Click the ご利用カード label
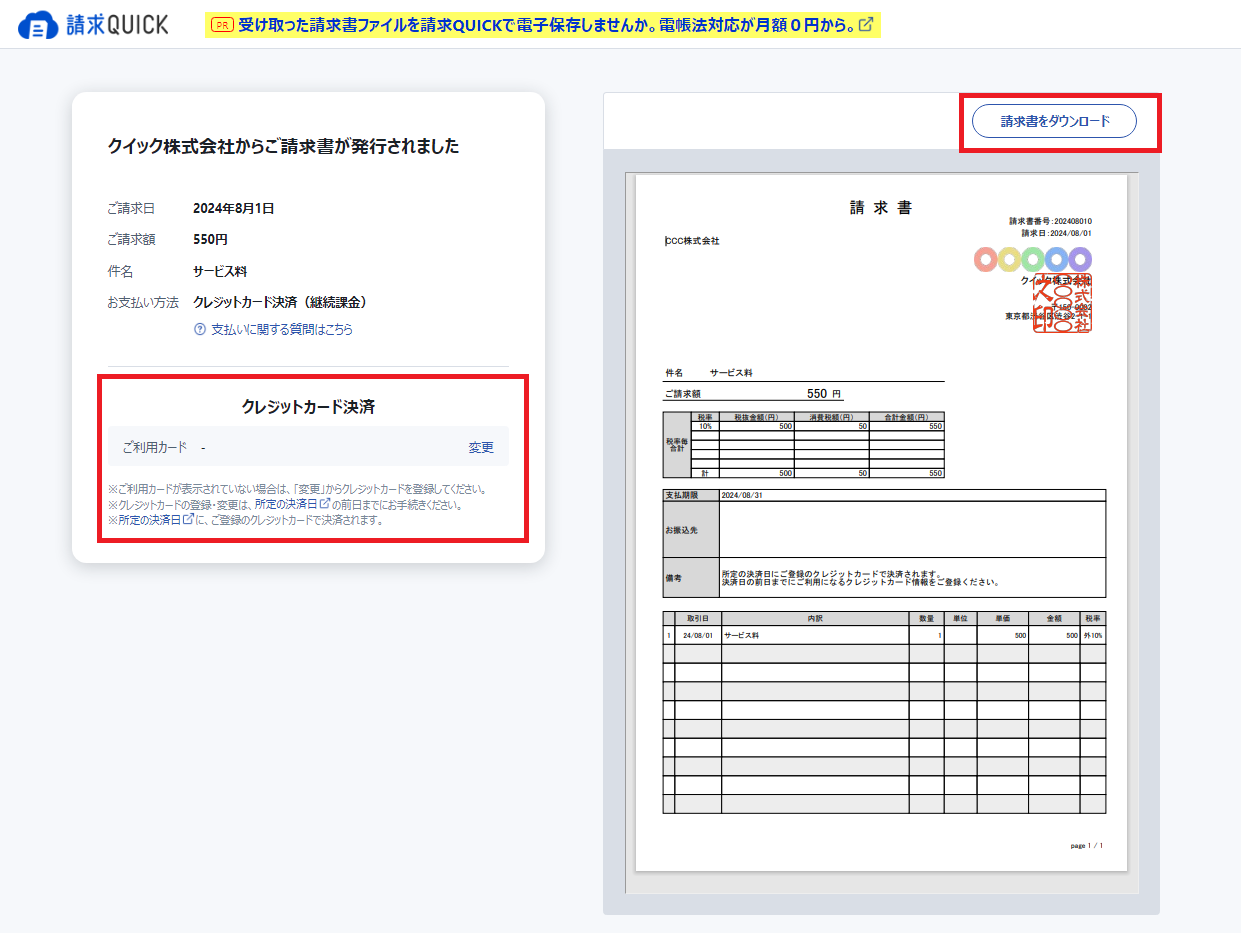Screen dimensions: 1241x933 point(155,447)
